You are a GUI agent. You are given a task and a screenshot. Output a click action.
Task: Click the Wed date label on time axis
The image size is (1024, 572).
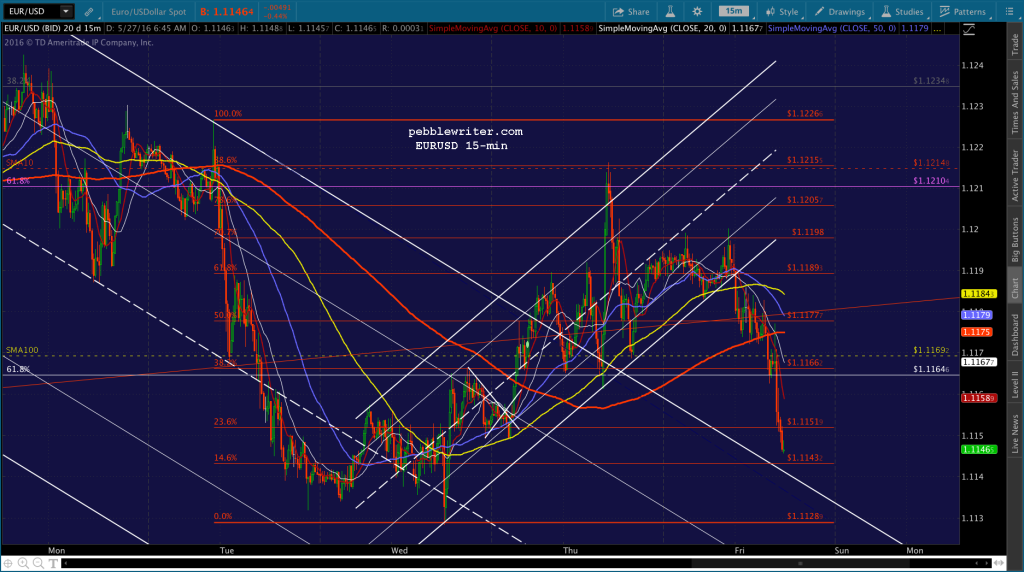399,550
